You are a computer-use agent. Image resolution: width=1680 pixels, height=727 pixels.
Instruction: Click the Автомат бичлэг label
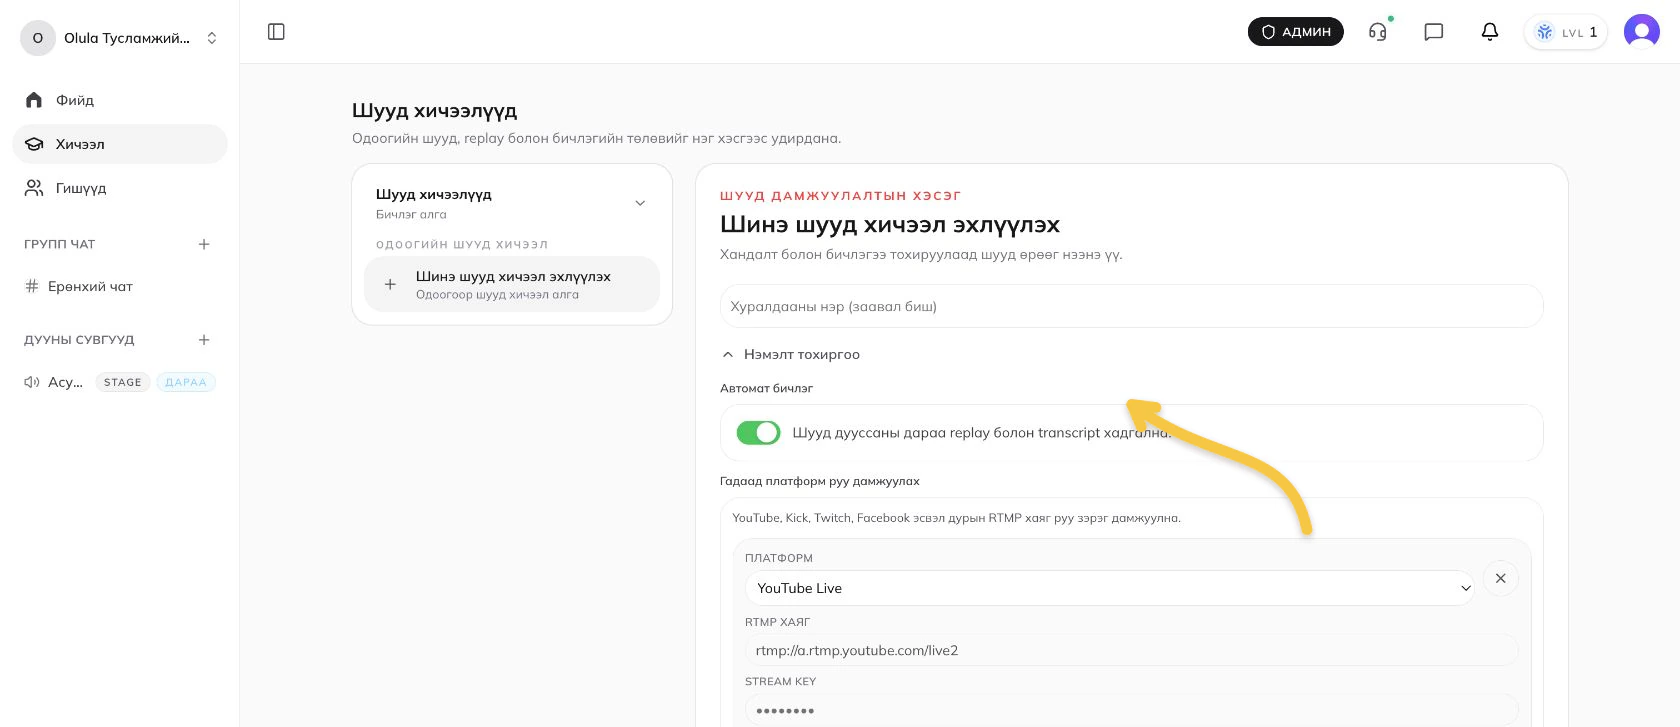pos(767,388)
